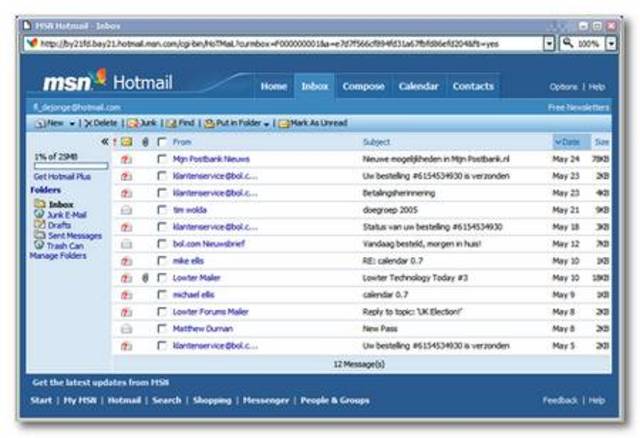This screenshot has width=640, height=438.
Task: Sort by the envelope status column icon
Action: (127, 142)
